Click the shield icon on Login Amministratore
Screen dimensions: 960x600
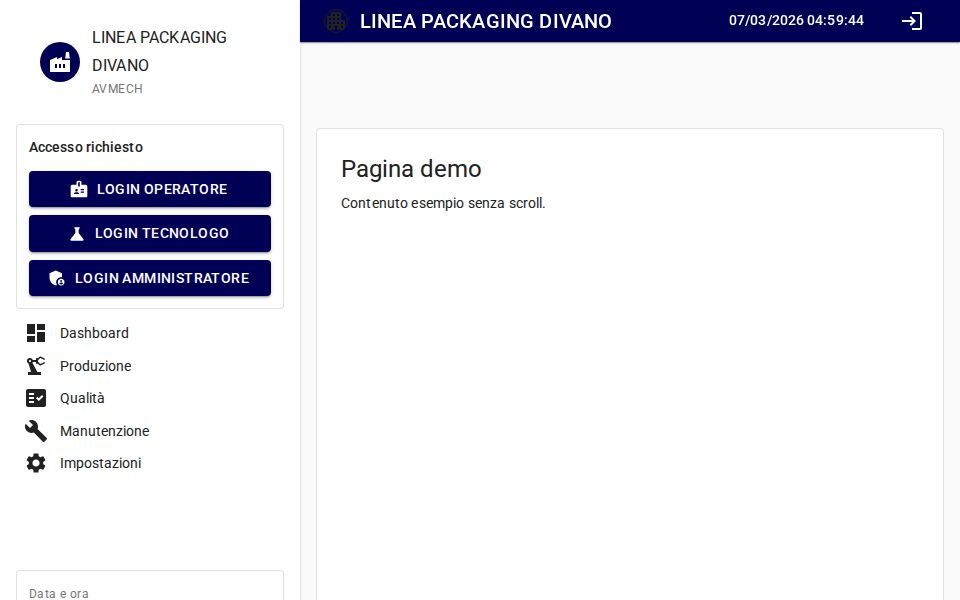(x=57, y=278)
